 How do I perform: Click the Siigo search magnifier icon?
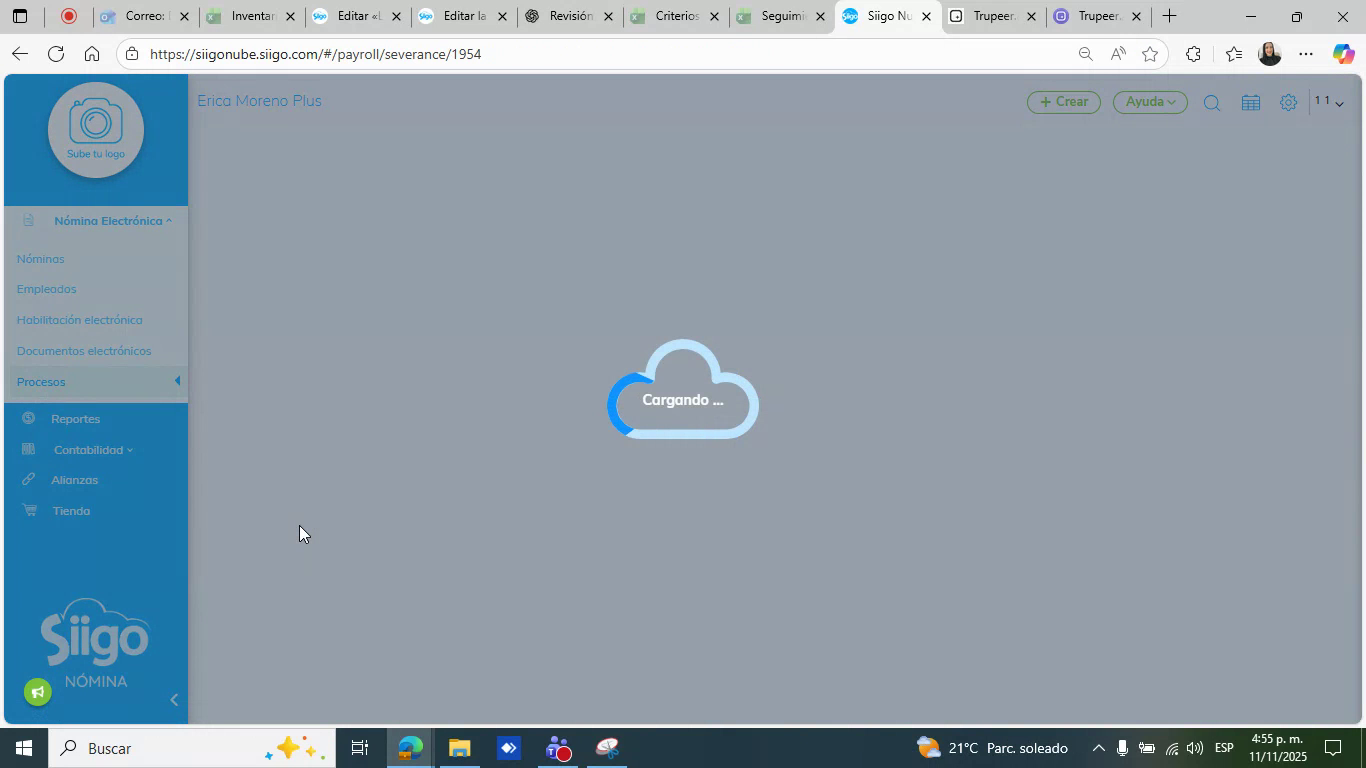pyautogui.click(x=1212, y=103)
